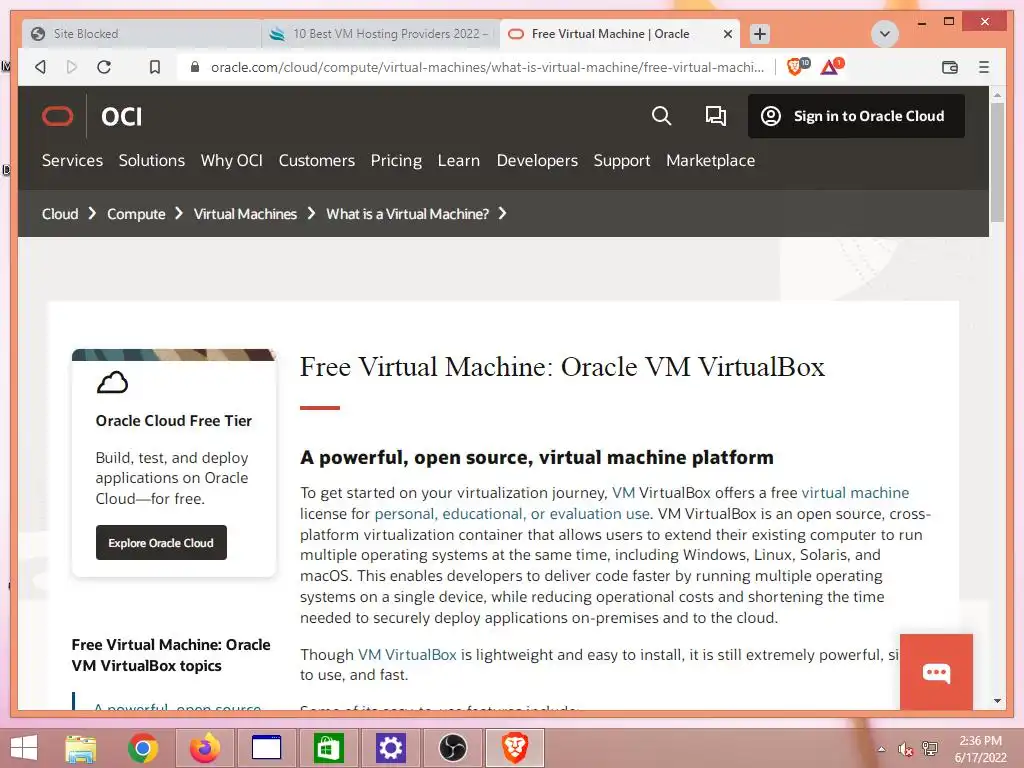Open the gear Settings taskbar icon
This screenshot has height=768, width=1024.
(x=391, y=748)
